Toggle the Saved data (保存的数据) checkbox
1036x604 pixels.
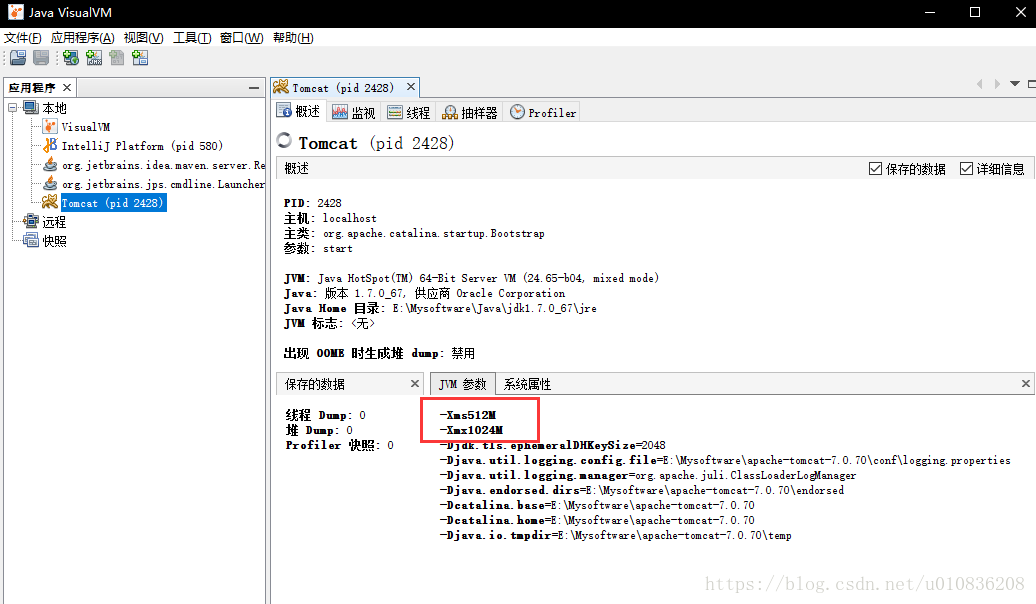click(x=875, y=169)
